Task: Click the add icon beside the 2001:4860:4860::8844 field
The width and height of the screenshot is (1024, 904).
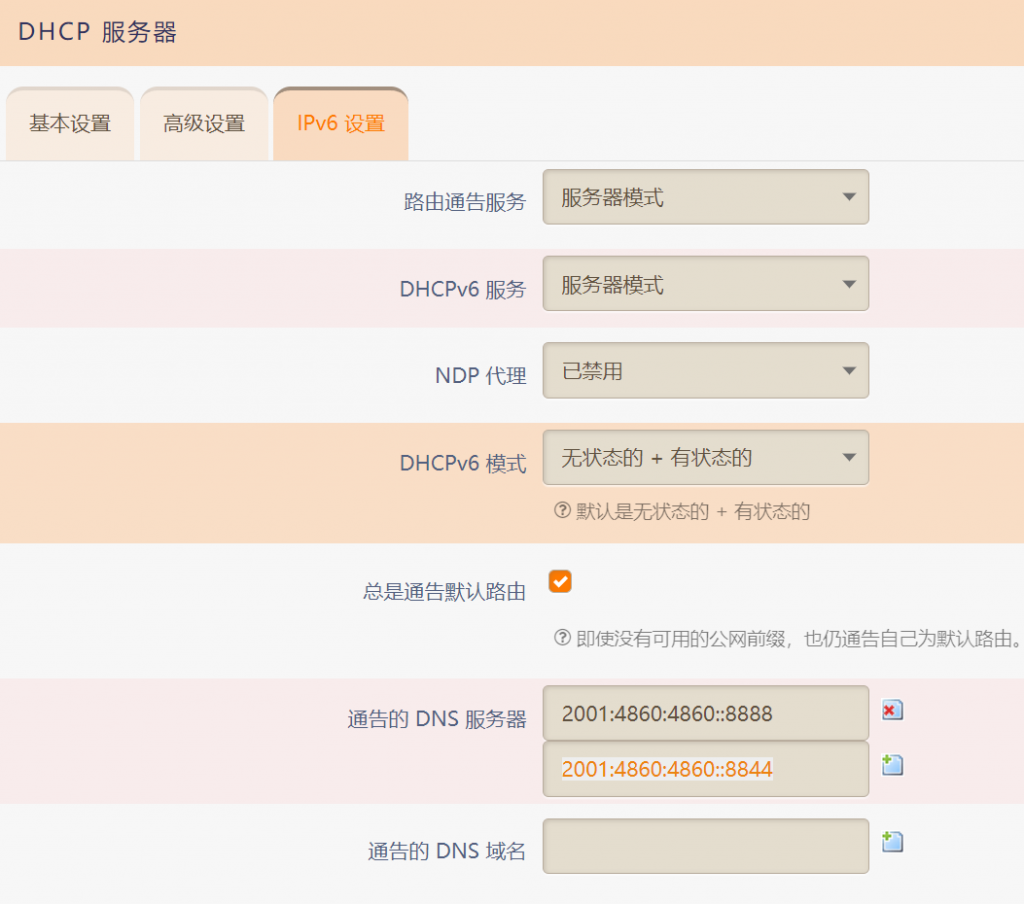Action: 892,765
